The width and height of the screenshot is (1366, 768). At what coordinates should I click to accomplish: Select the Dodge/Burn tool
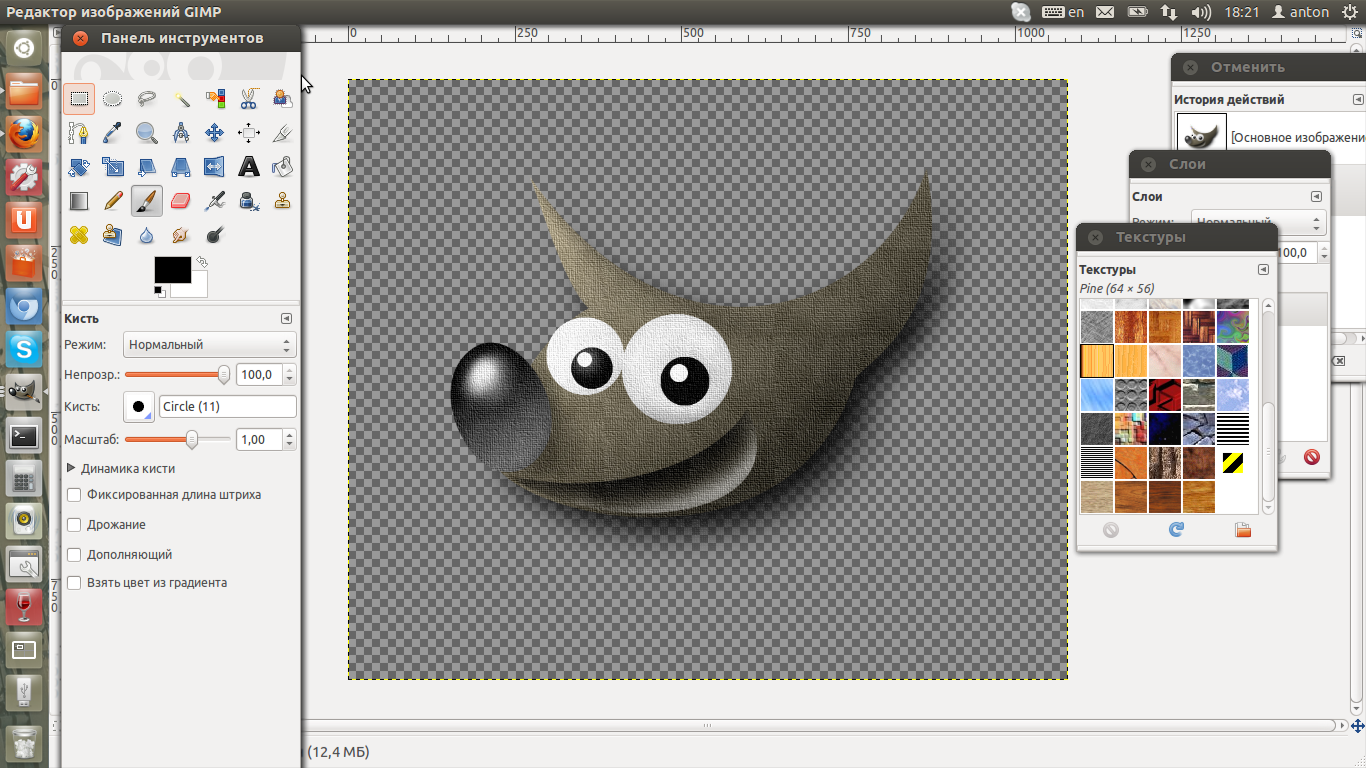tap(215, 235)
